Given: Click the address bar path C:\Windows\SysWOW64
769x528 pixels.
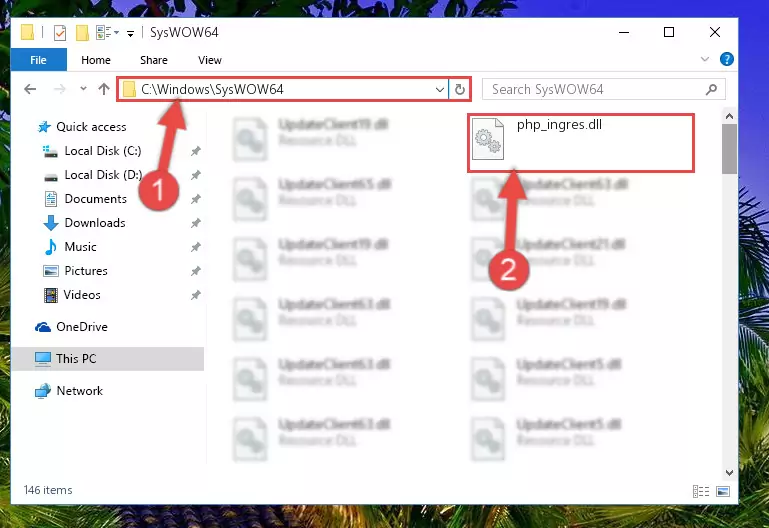Looking at the screenshot, I should [212, 89].
